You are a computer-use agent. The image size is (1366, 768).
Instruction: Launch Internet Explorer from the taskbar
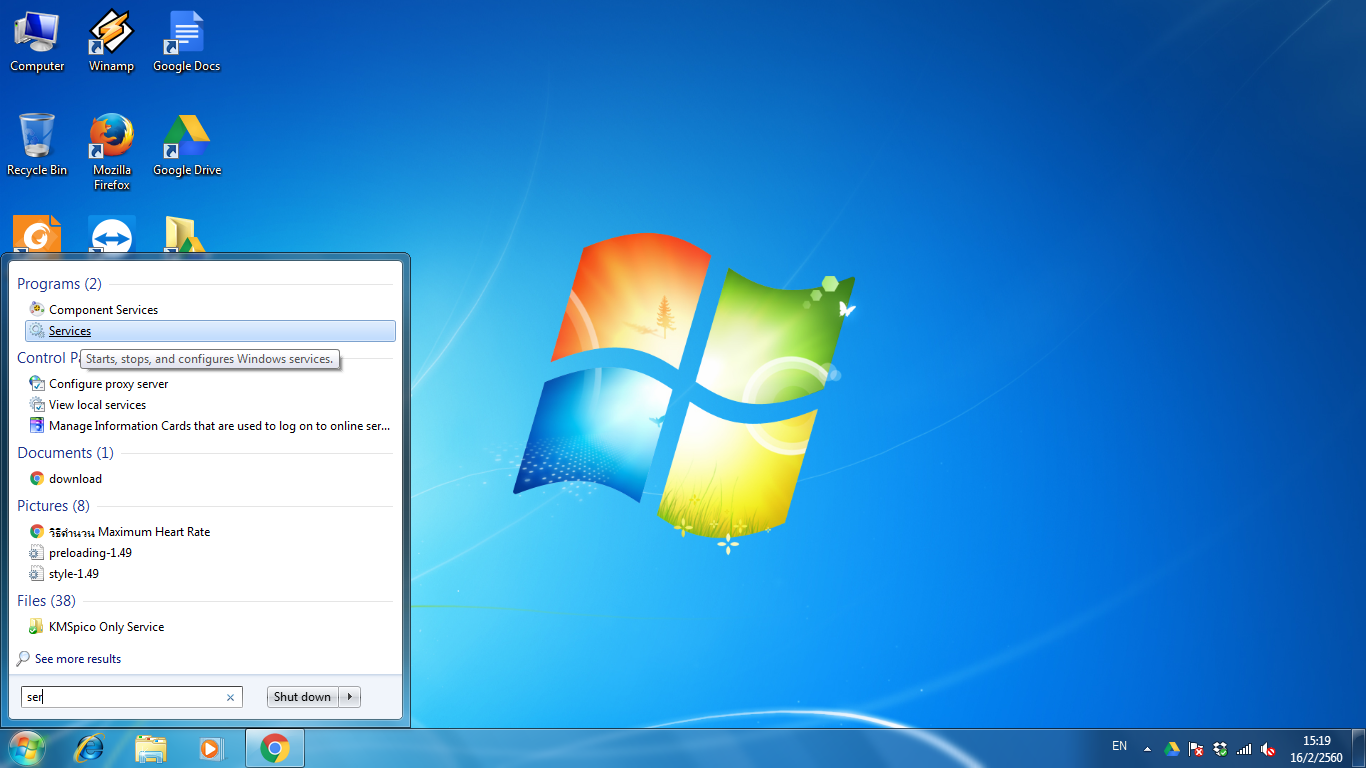coord(90,748)
